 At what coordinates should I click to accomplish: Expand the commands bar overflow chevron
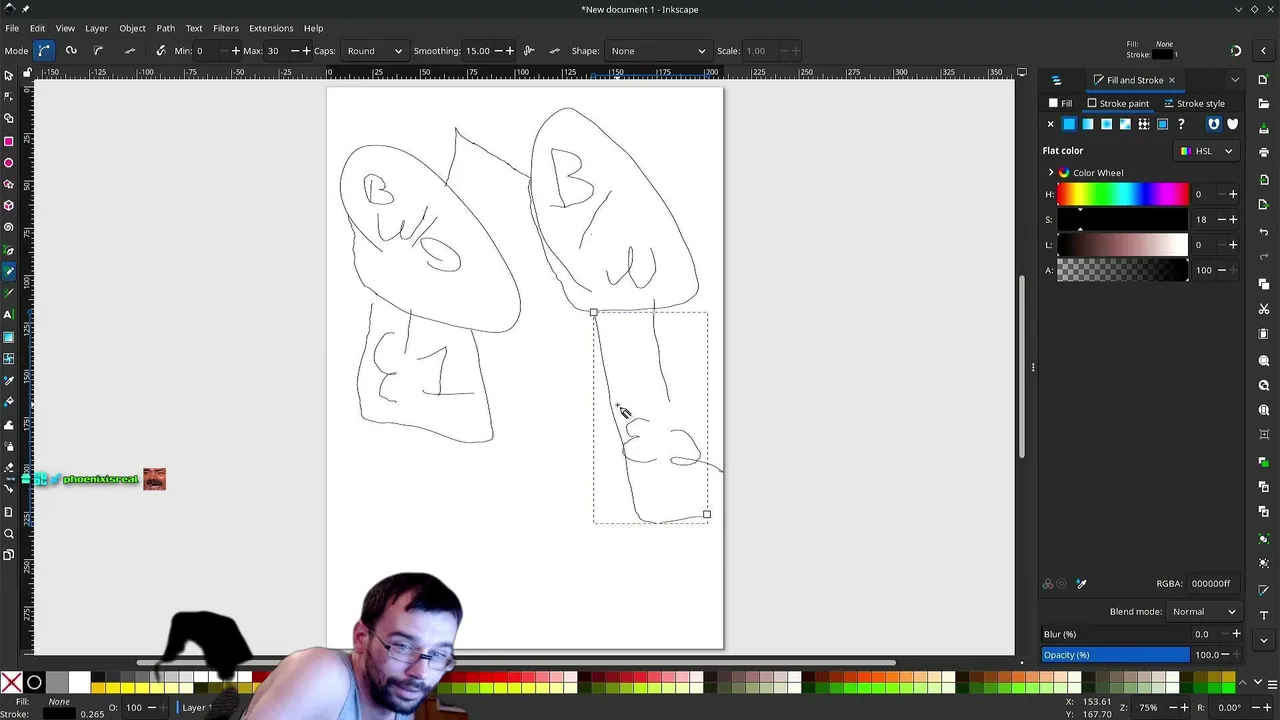coord(1264,640)
